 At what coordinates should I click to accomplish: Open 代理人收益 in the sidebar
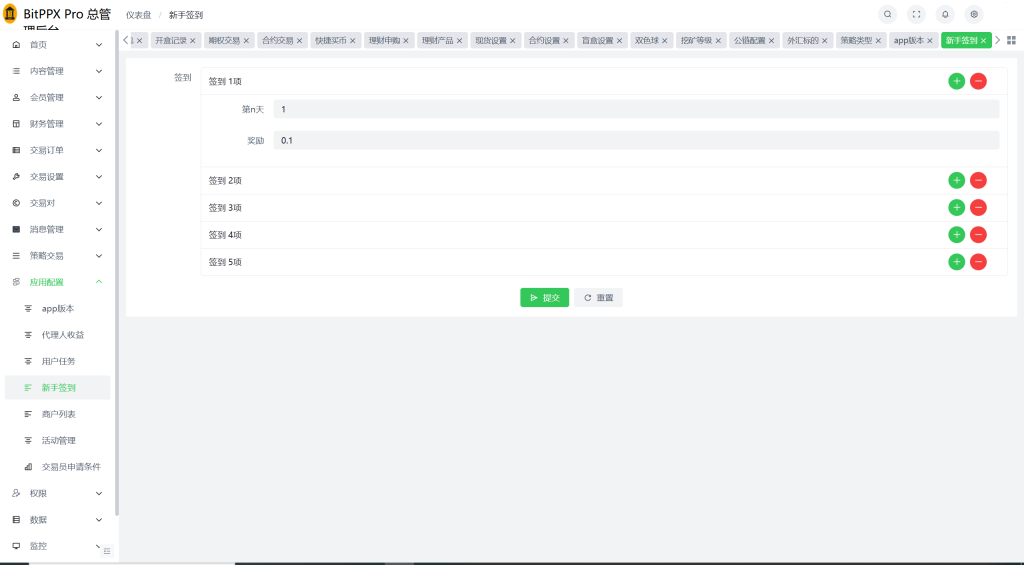57,335
